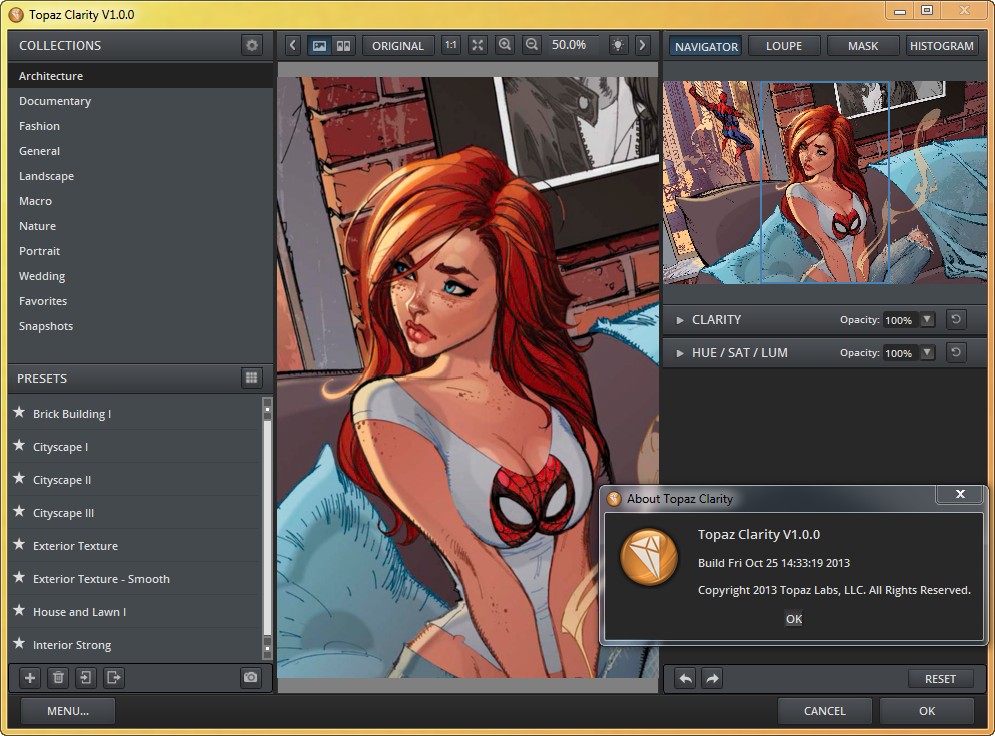The height and width of the screenshot is (736, 995).
Task: Select the Fashion collection
Action: [140, 126]
